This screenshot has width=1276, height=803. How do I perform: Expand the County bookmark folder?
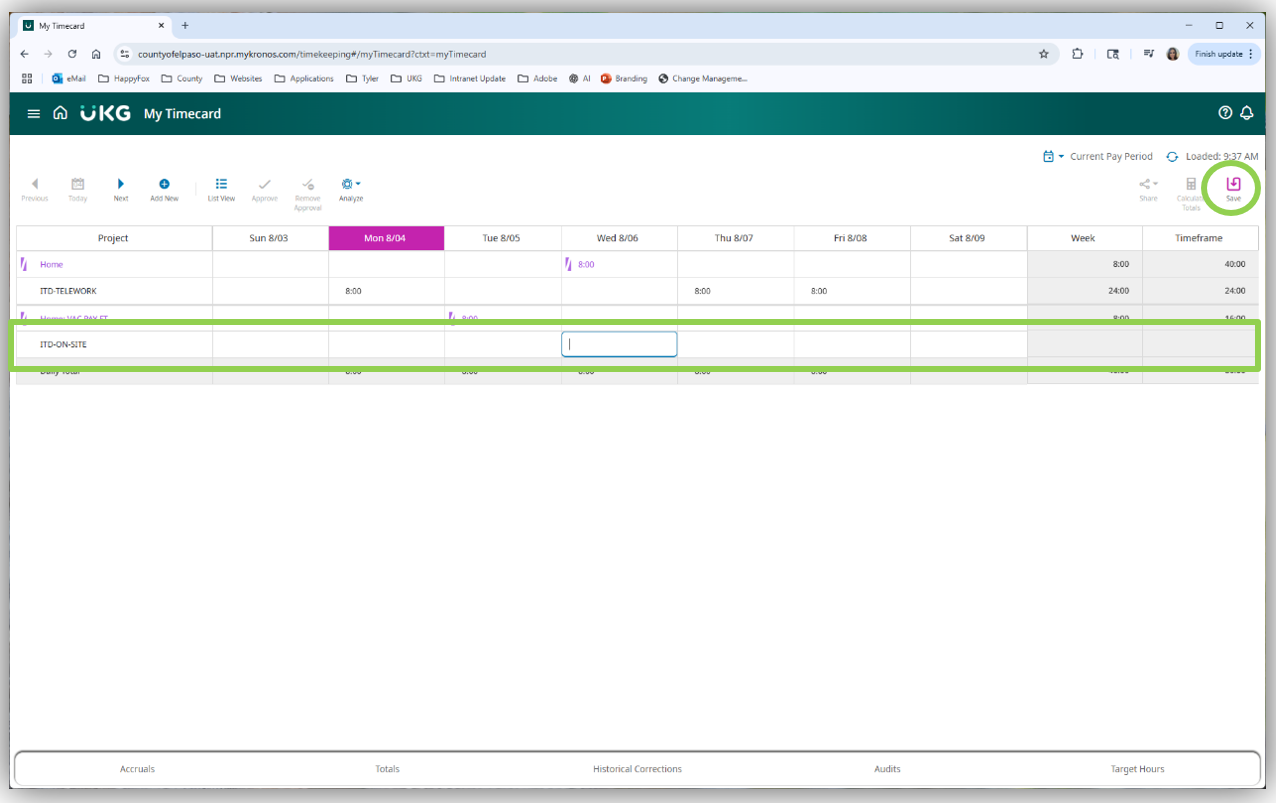pyautogui.click(x=182, y=78)
